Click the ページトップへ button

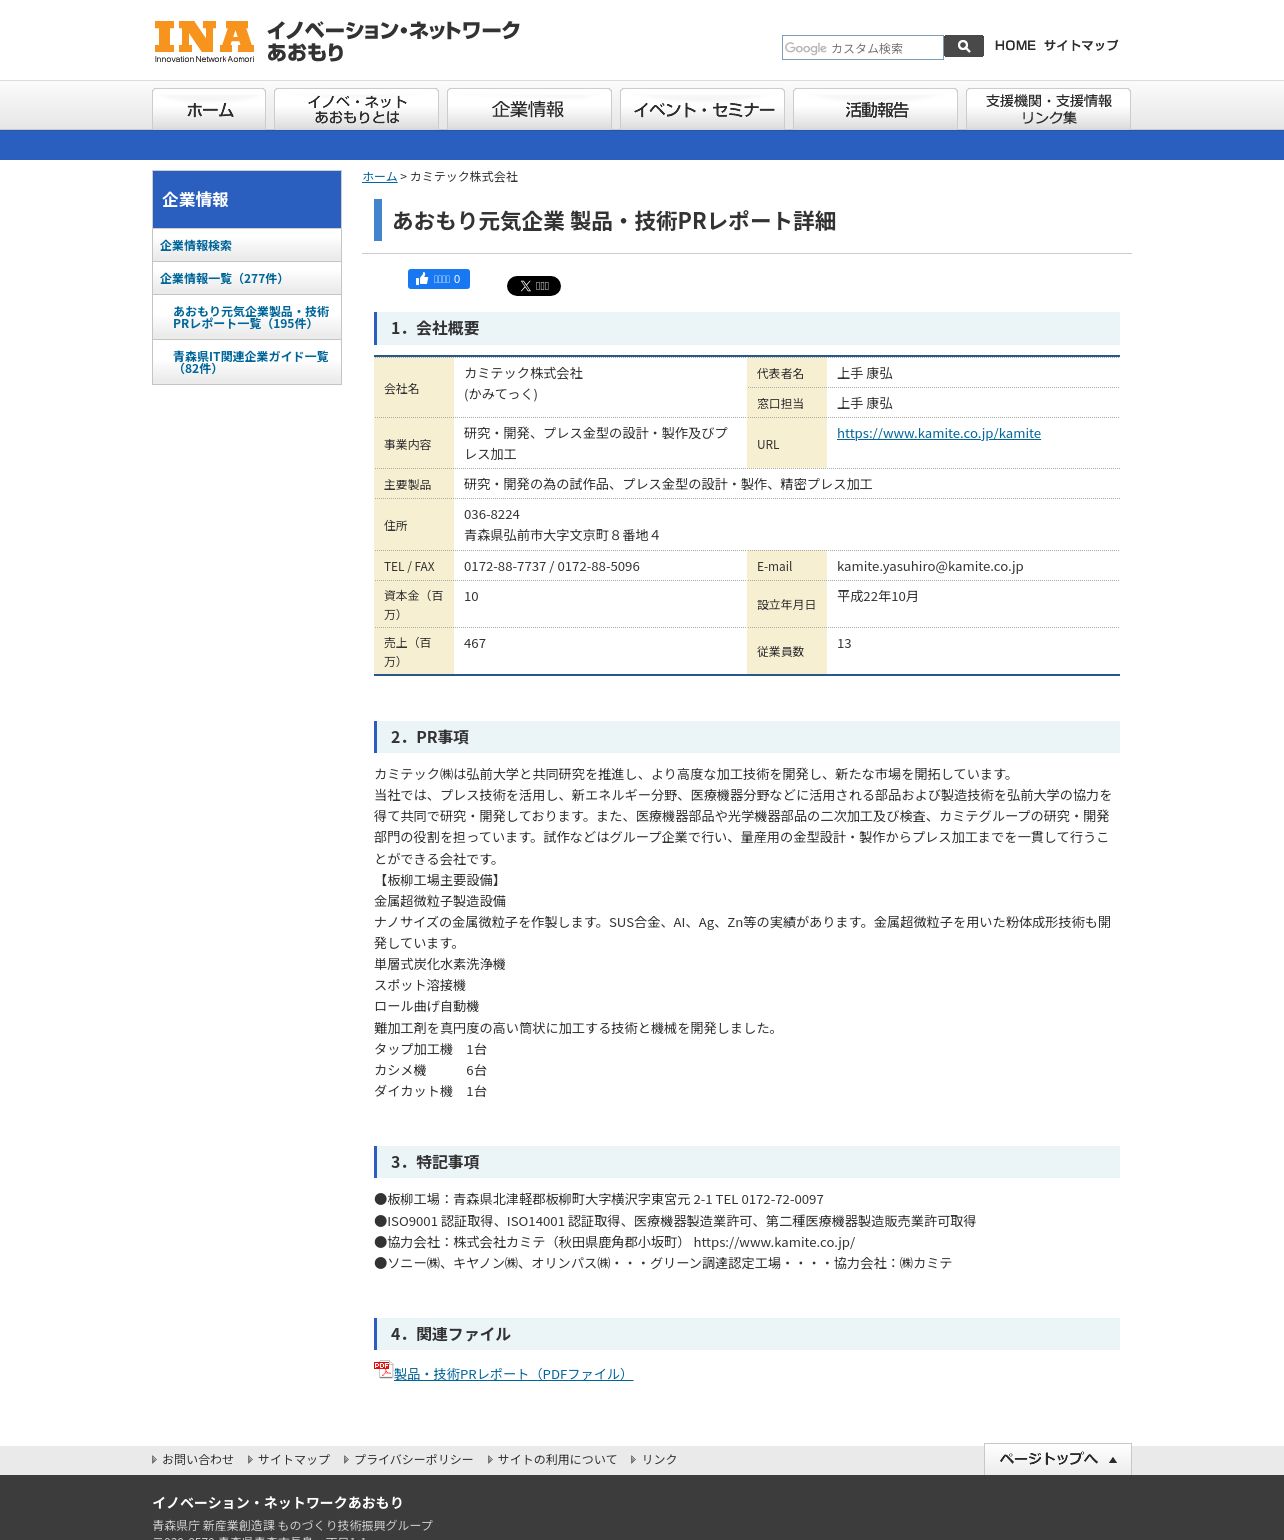(x=1058, y=1459)
